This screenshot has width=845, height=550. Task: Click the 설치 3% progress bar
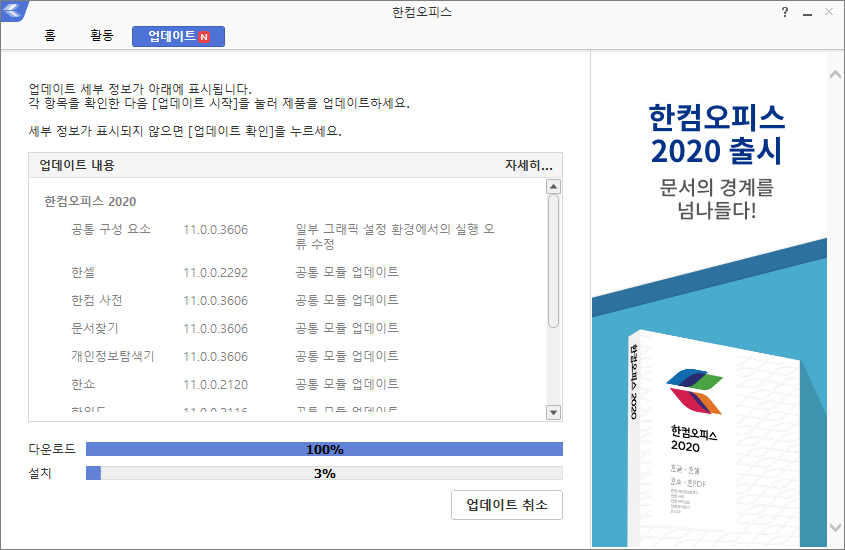(324, 473)
